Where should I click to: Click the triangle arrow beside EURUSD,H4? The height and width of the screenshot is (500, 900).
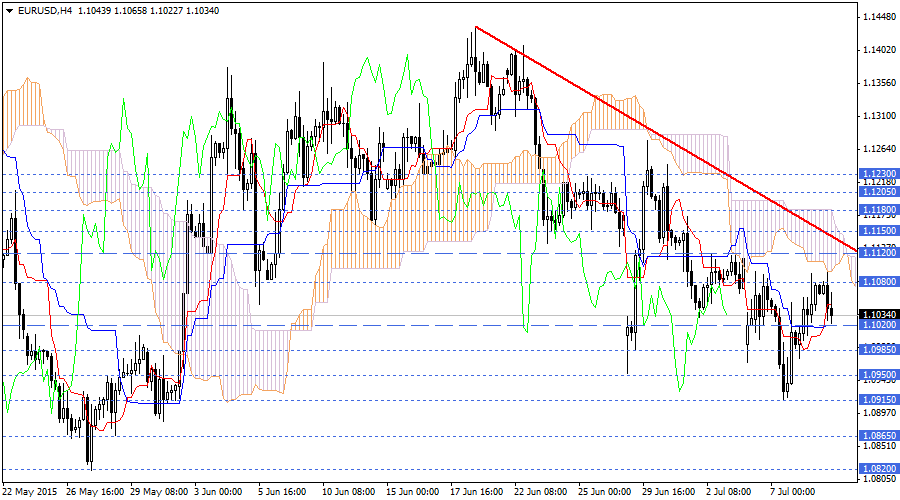[9, 11]
